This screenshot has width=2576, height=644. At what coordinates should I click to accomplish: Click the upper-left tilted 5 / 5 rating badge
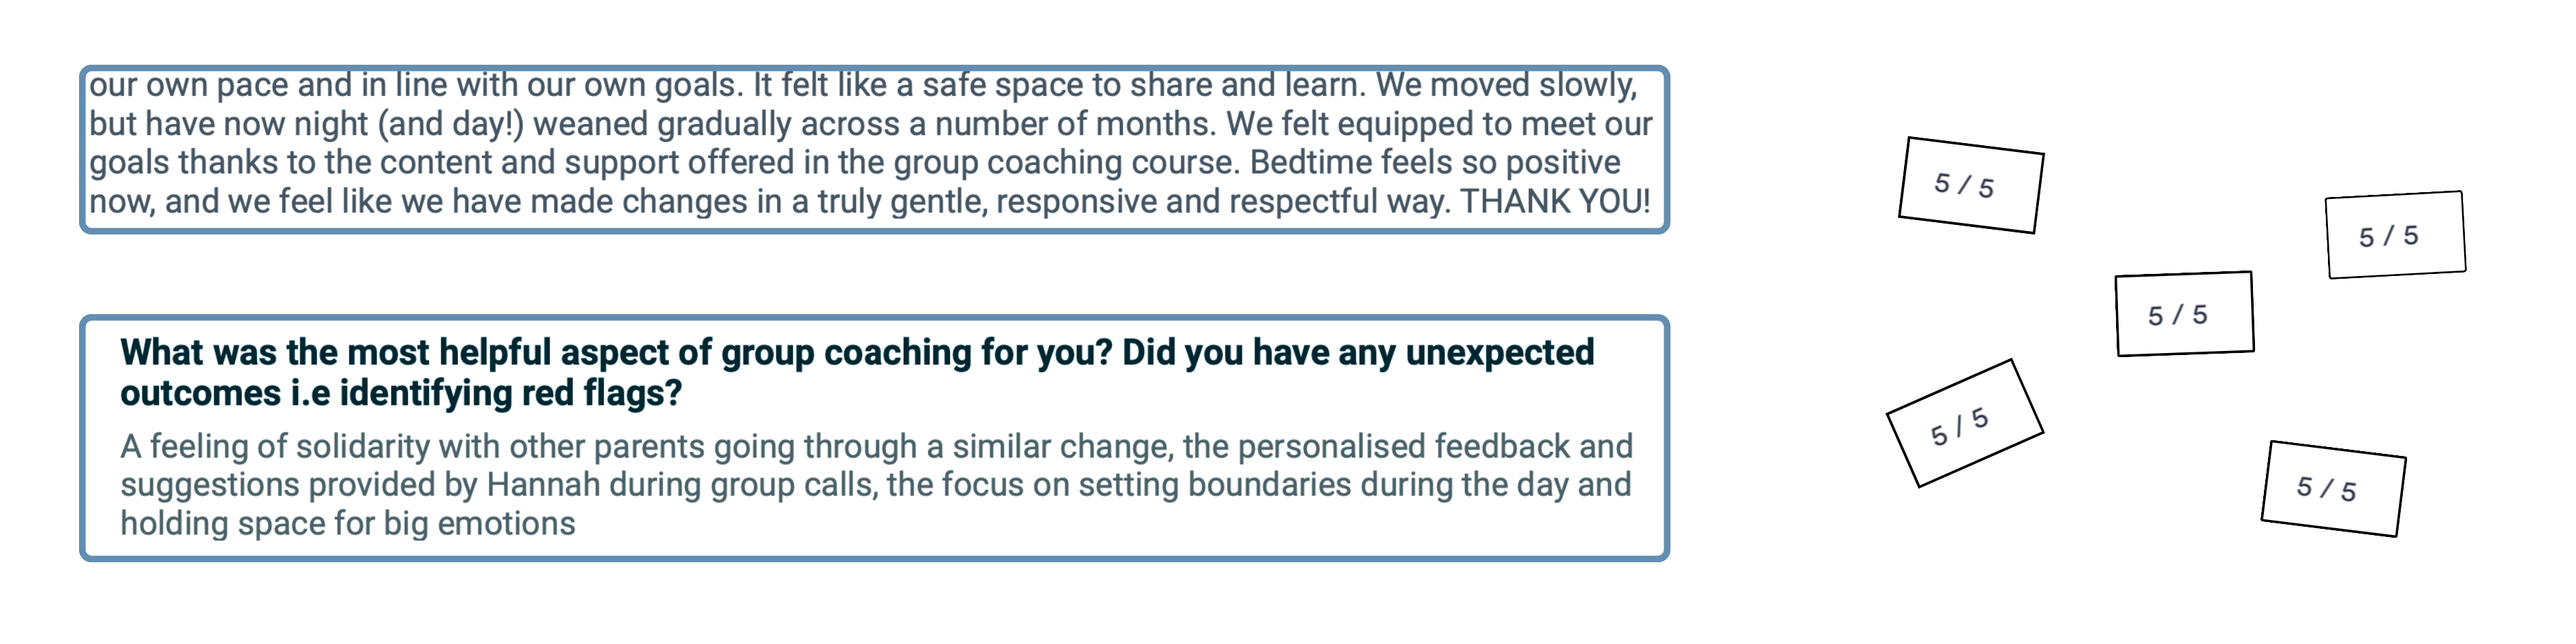(x=1969, y=185)
